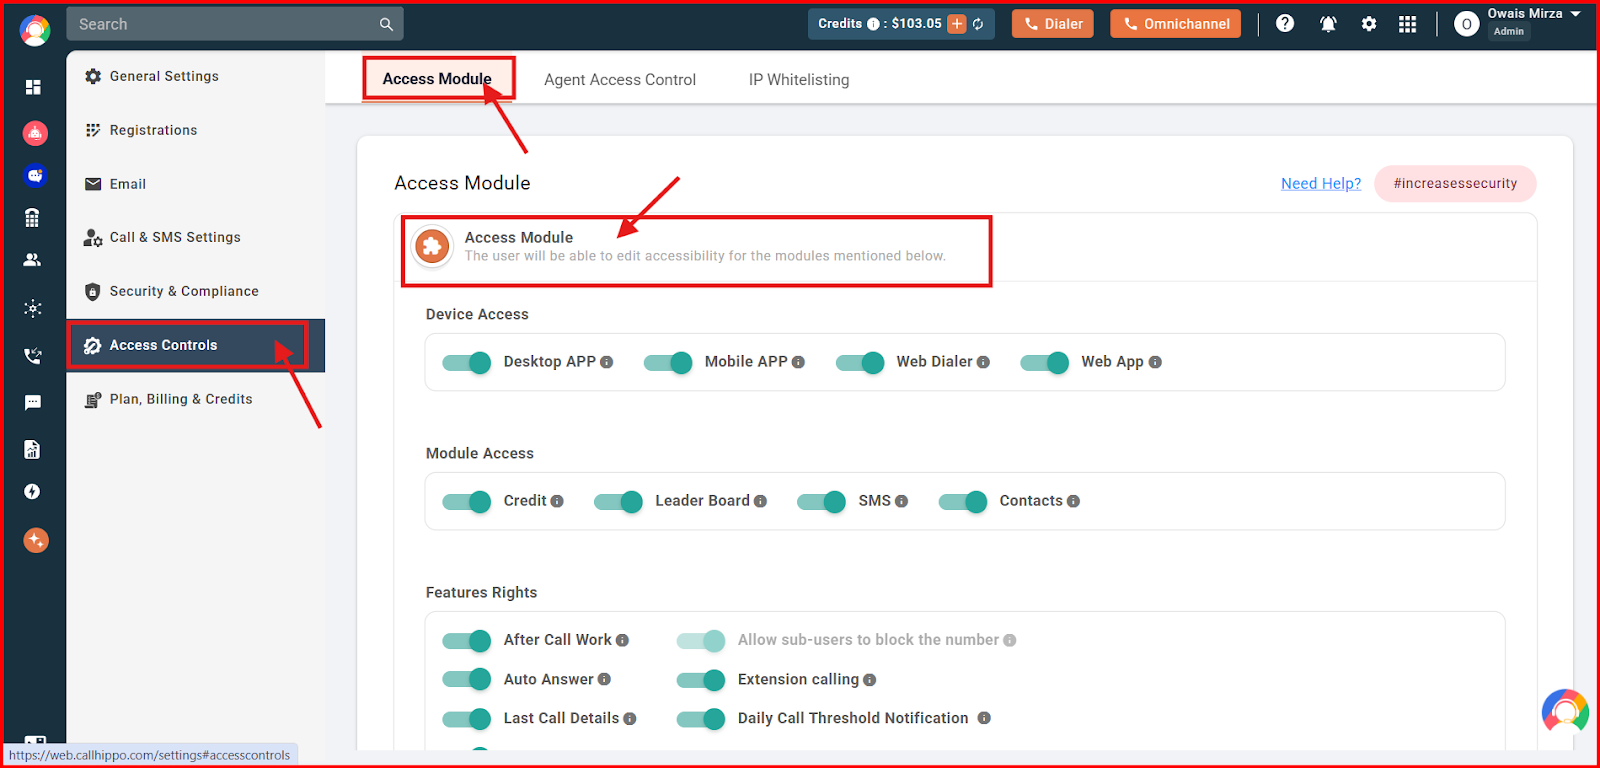Open the dashboard icon in left sidebar
The image size is (1600, 768).
33,87
